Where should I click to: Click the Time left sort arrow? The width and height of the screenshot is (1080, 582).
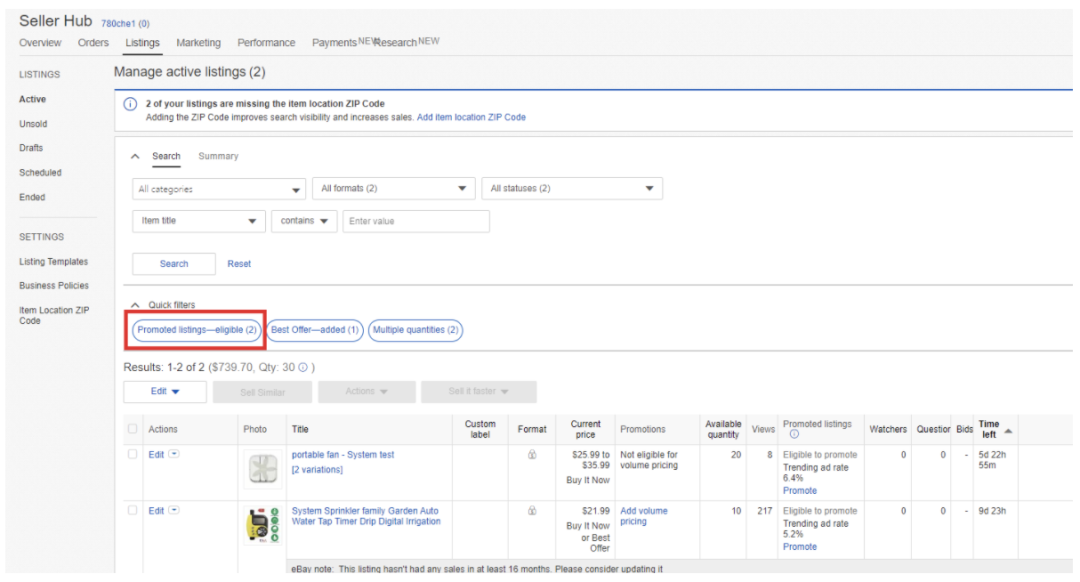coord(1008,431)
